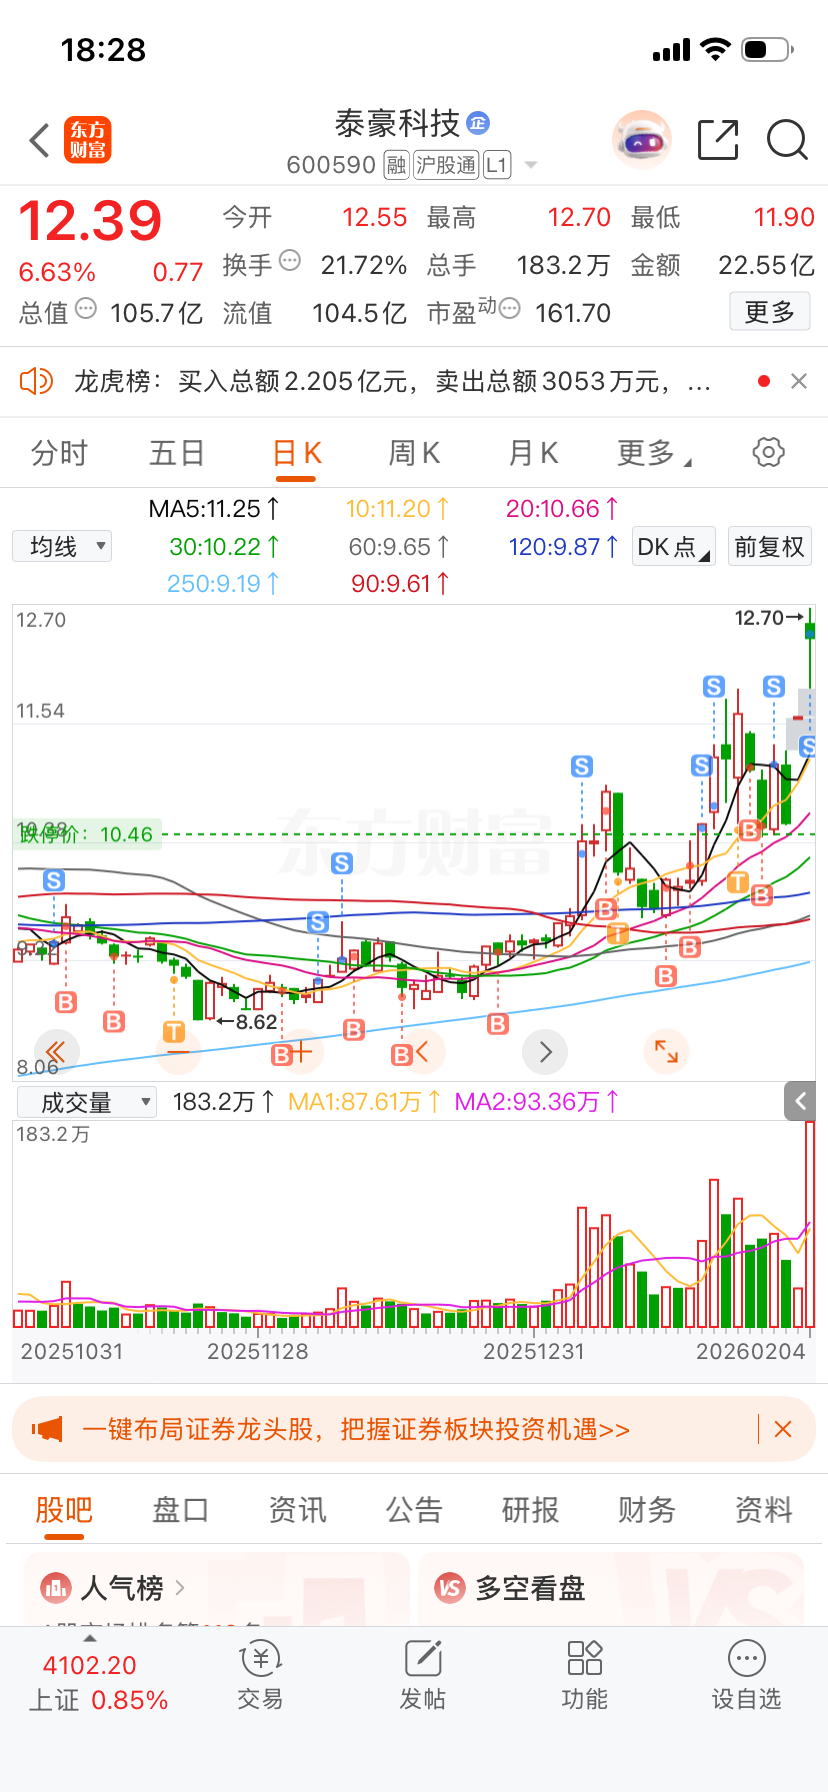Tap the 更多 button in quote panel
Screen dimensions: 828x1792
tap(769, 312)
